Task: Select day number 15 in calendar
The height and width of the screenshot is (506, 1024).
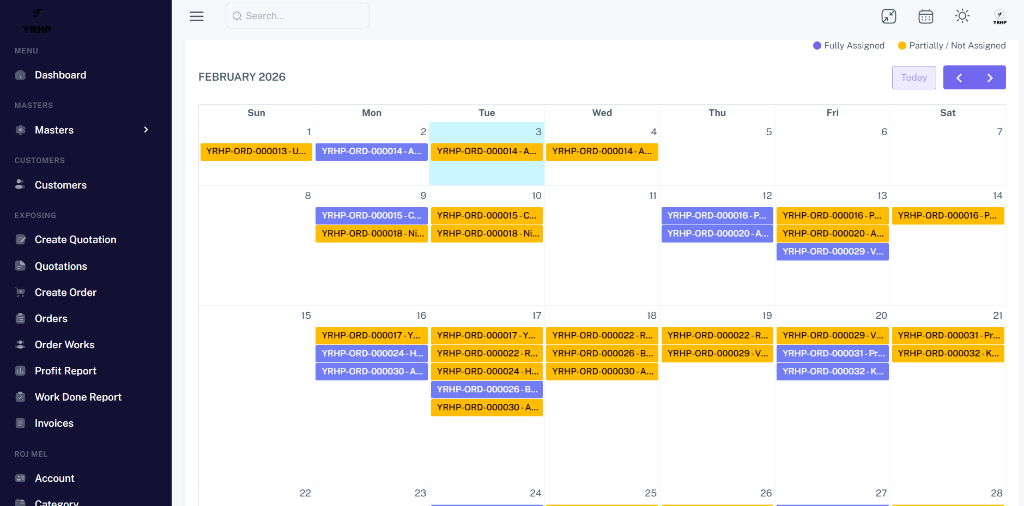Action: click(306, 316)
